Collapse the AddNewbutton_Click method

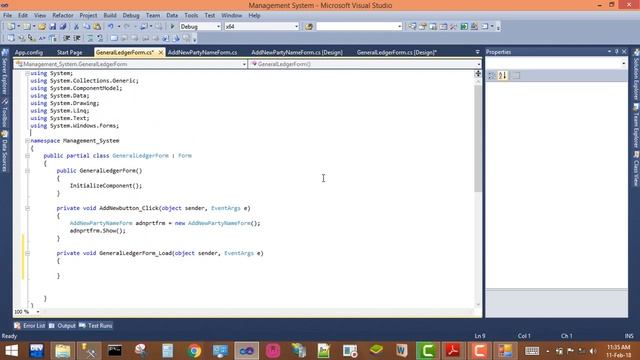pos(27,208)
